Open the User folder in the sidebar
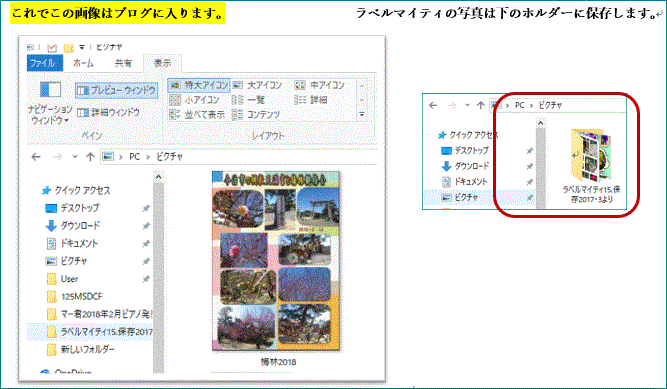The width and height of the screenshot is (667, 389). (x=62, y=279)
